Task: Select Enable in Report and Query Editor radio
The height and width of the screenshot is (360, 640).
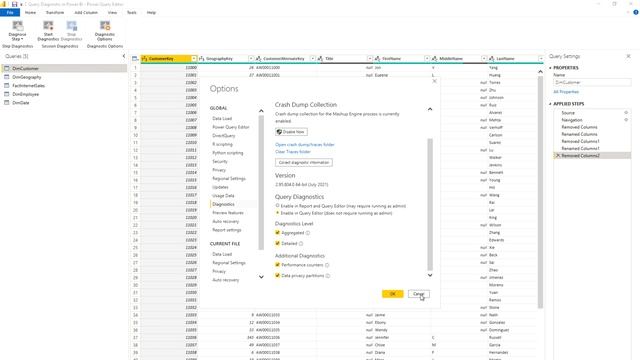Action: click(x=278, y=206)
